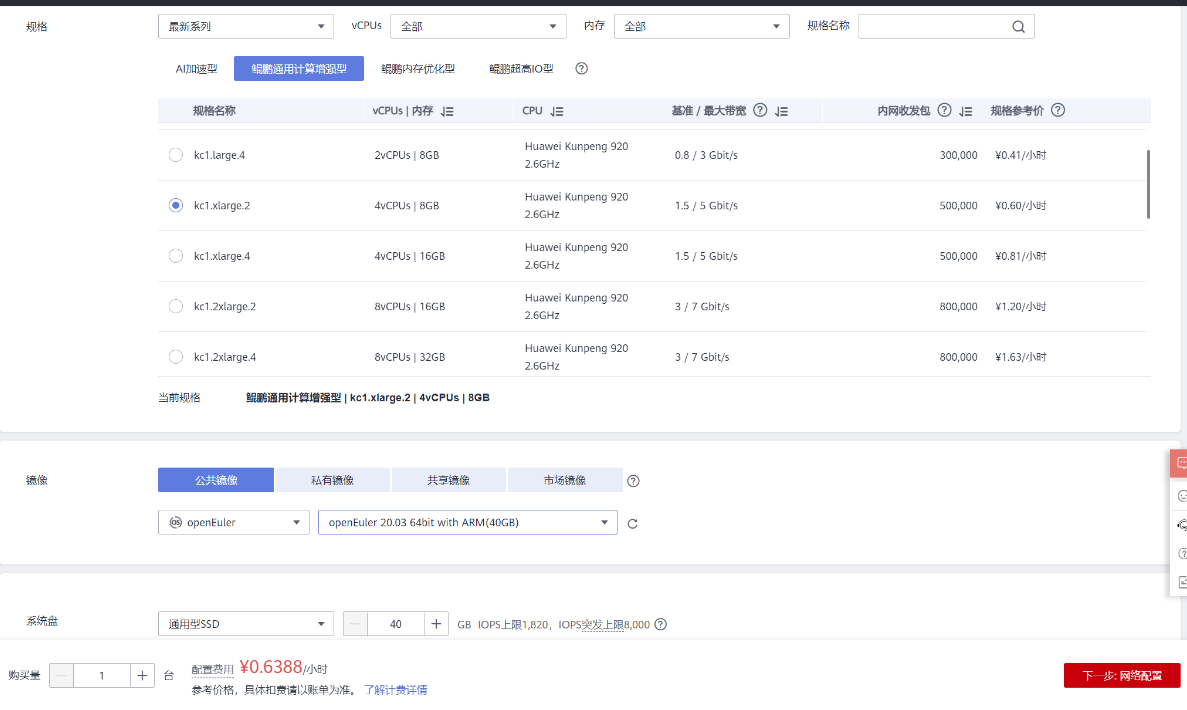Increase system disk size with plus button
Image resolution: width=1187 pixels, height=710 pixels.
coord(436,624)
